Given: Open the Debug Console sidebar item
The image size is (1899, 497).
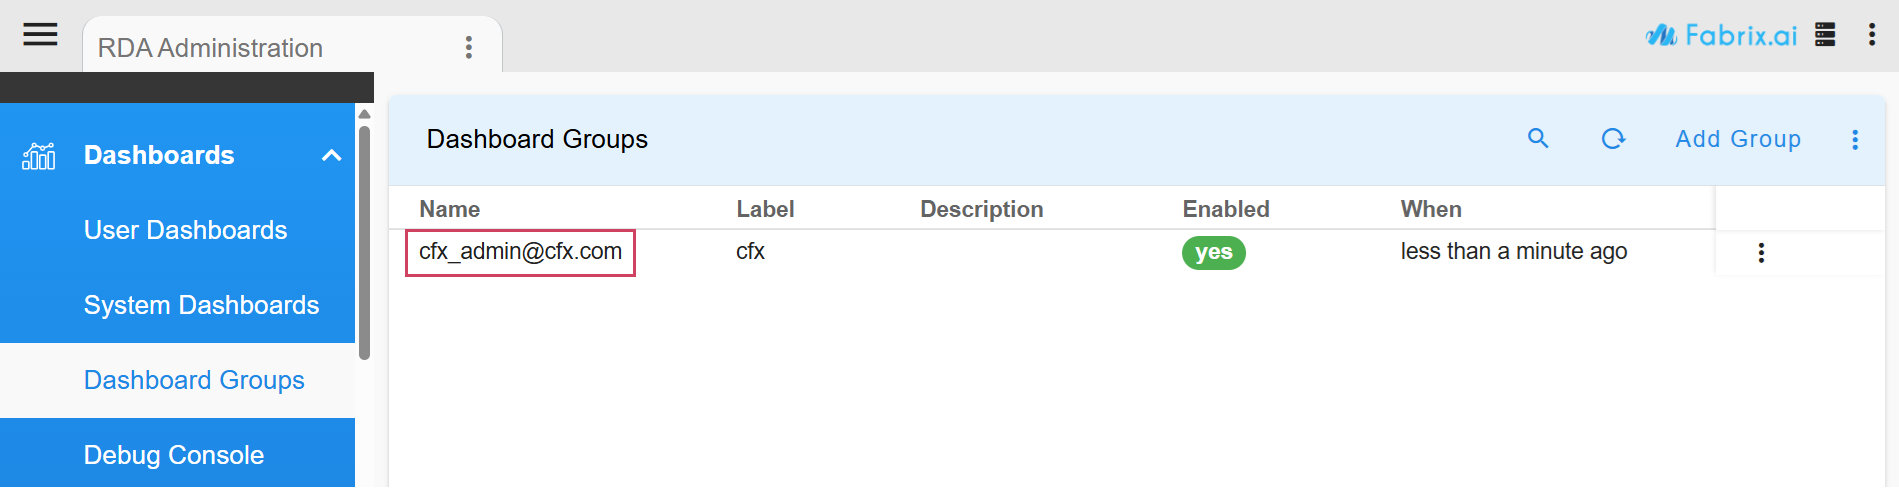Looking at the screenshot, I should pyautogui.click(x=174, y=455).
